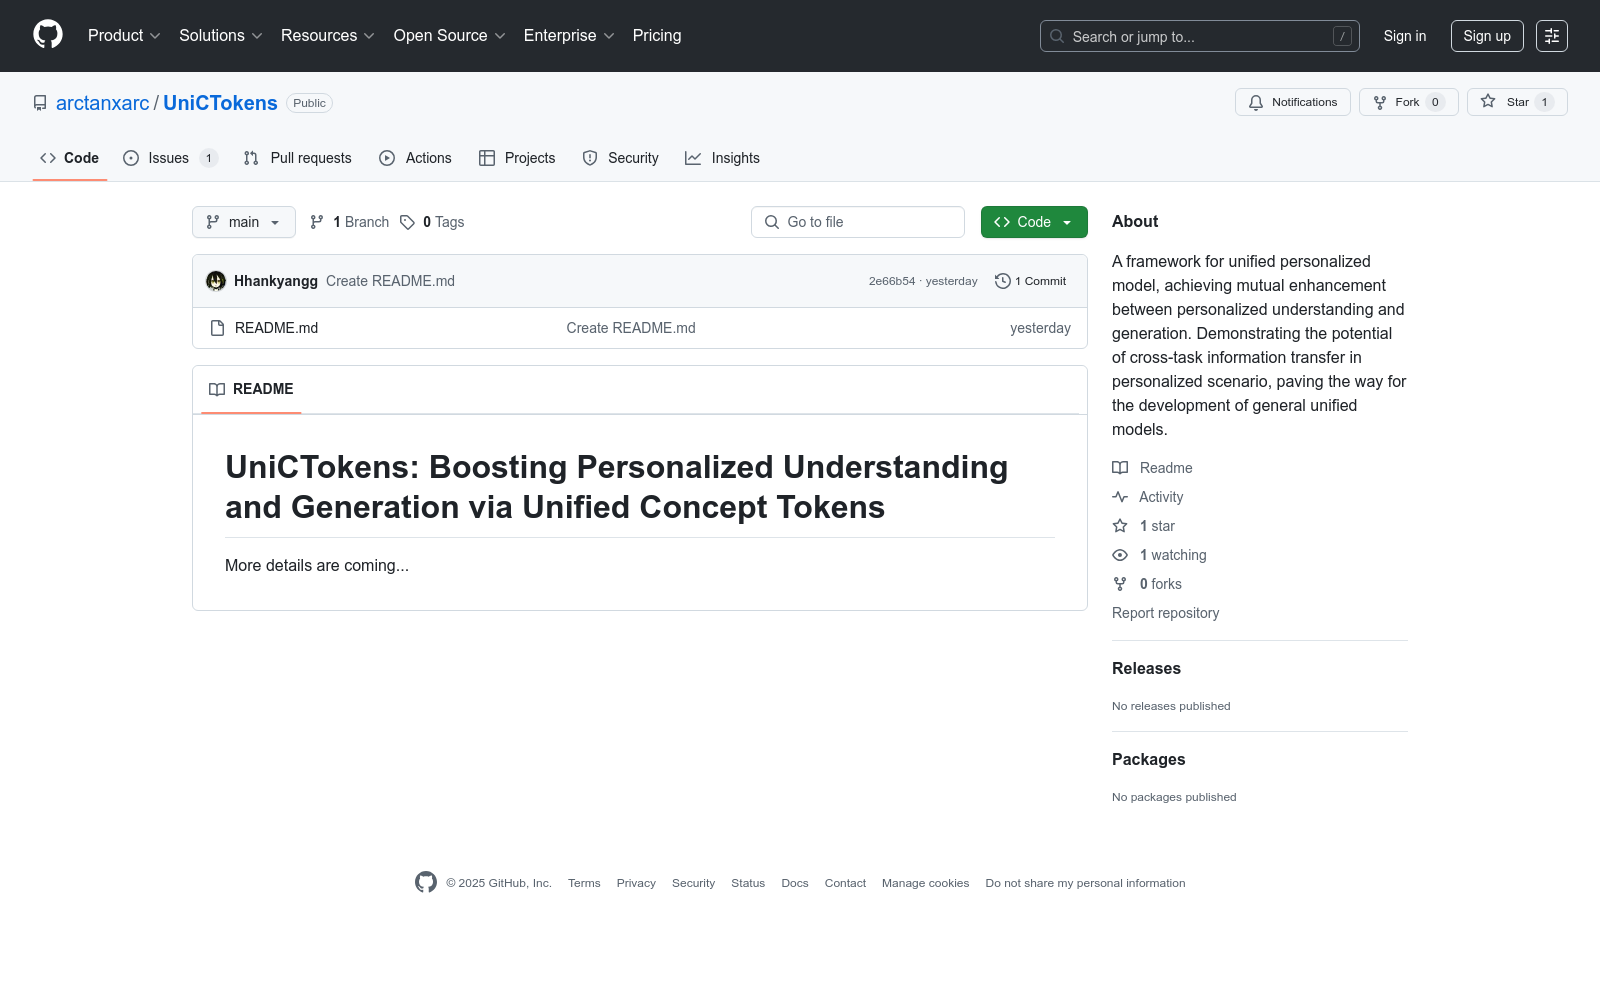Open the Enterprise dropdown
Image resolution: width=1600 pixels, height=1000 pixels.
(x=569, y=36)
